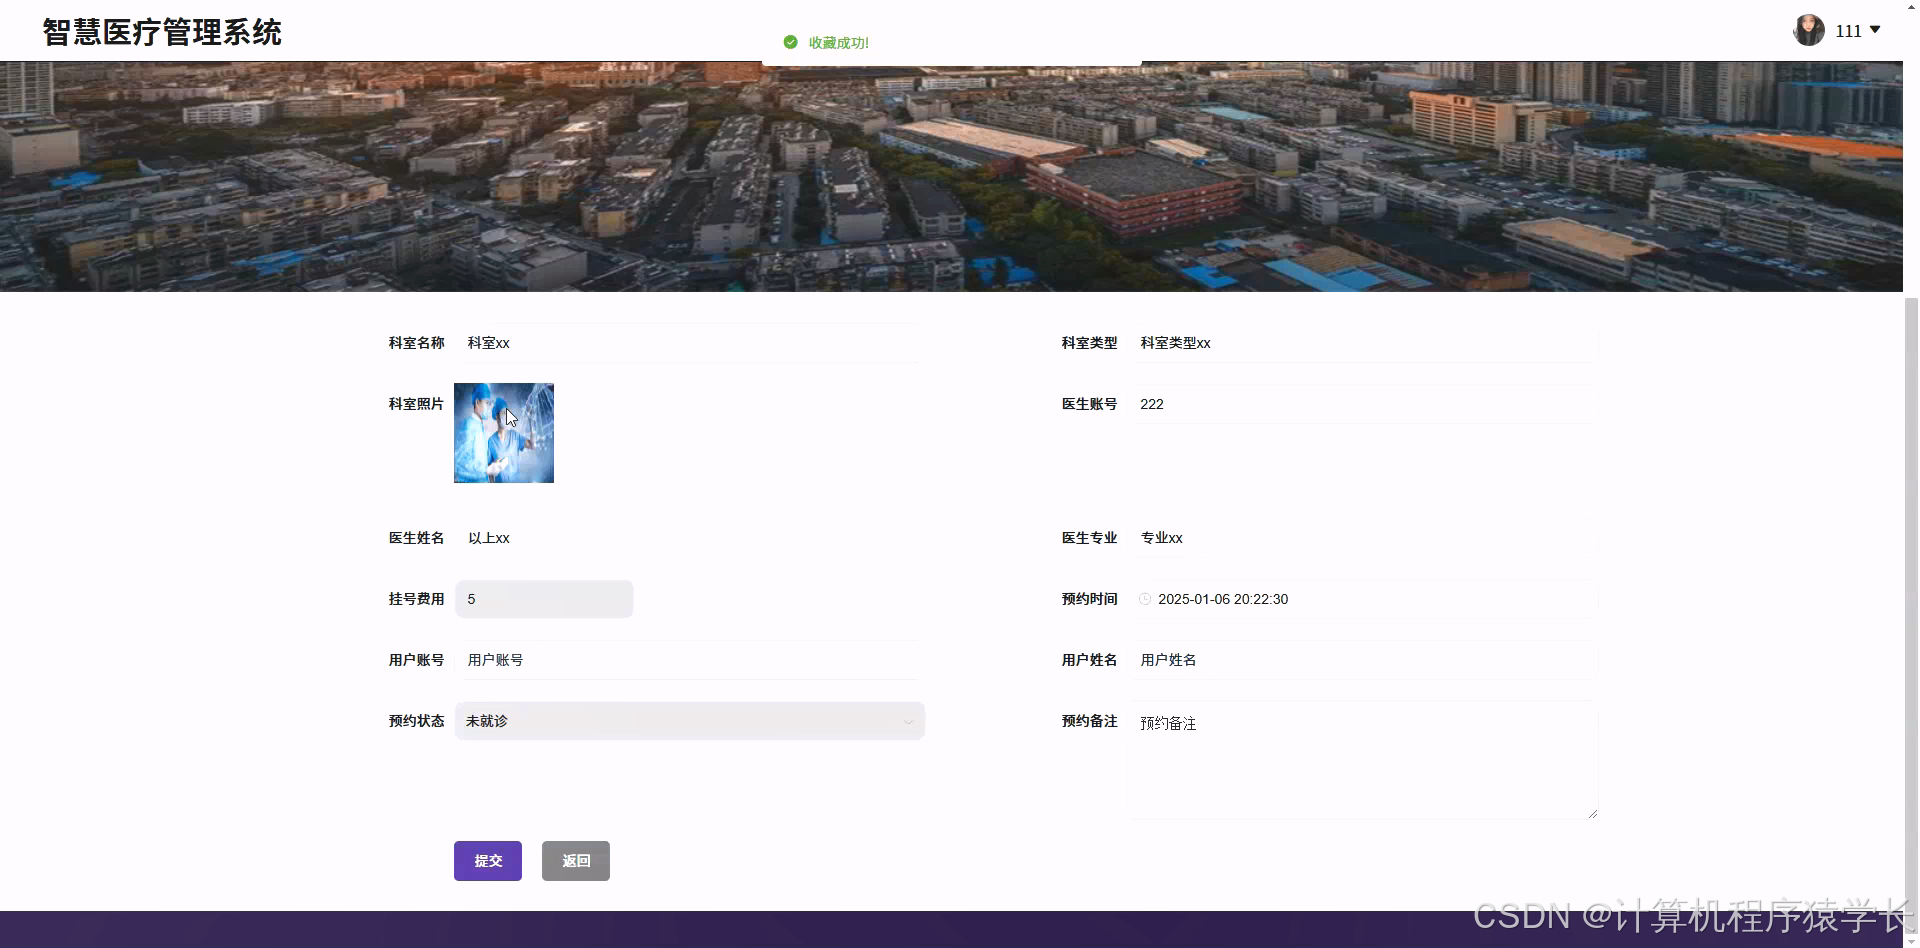The width and height of the screenshot is (1920, 948).
Task: Click the clock icon in 预约时间
Action: point(1145,599)
